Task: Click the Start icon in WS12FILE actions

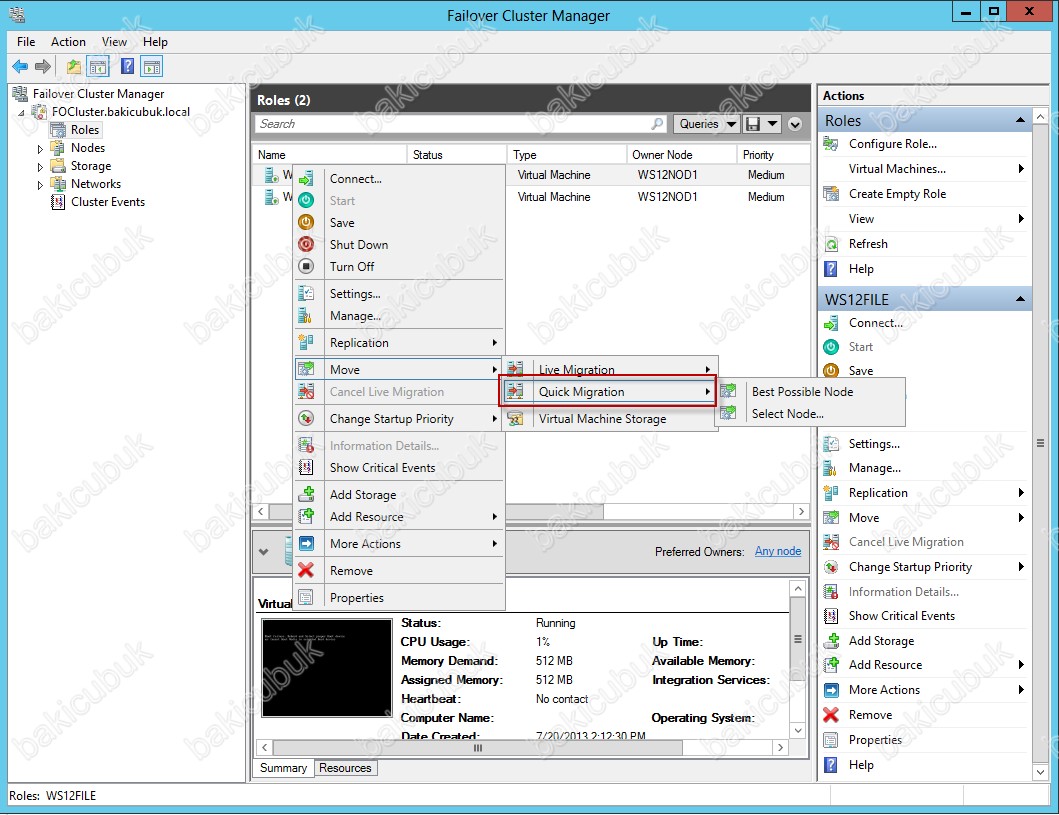Action: [x=831, y=346]
